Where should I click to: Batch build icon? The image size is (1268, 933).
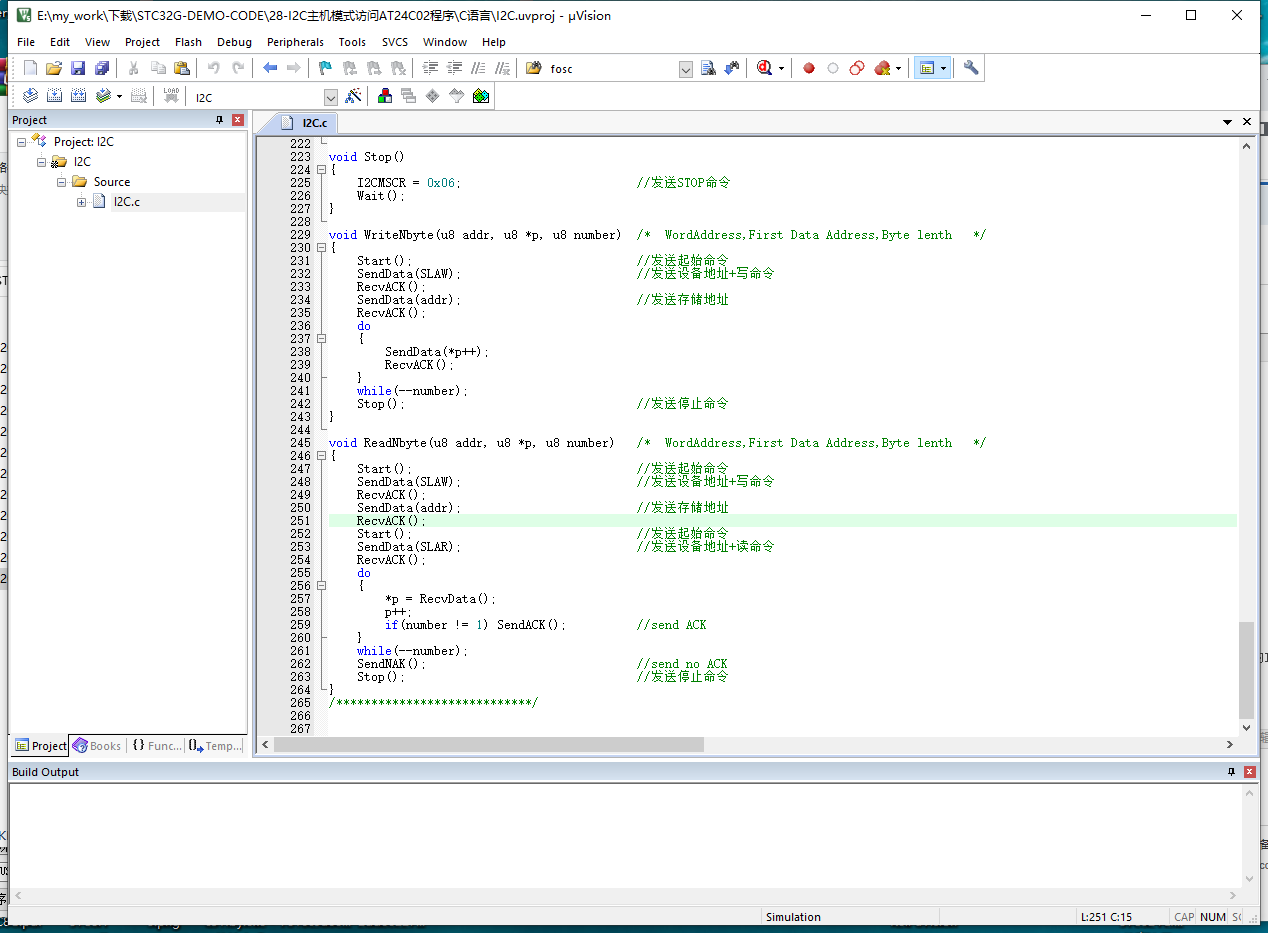tap(103, 96)
